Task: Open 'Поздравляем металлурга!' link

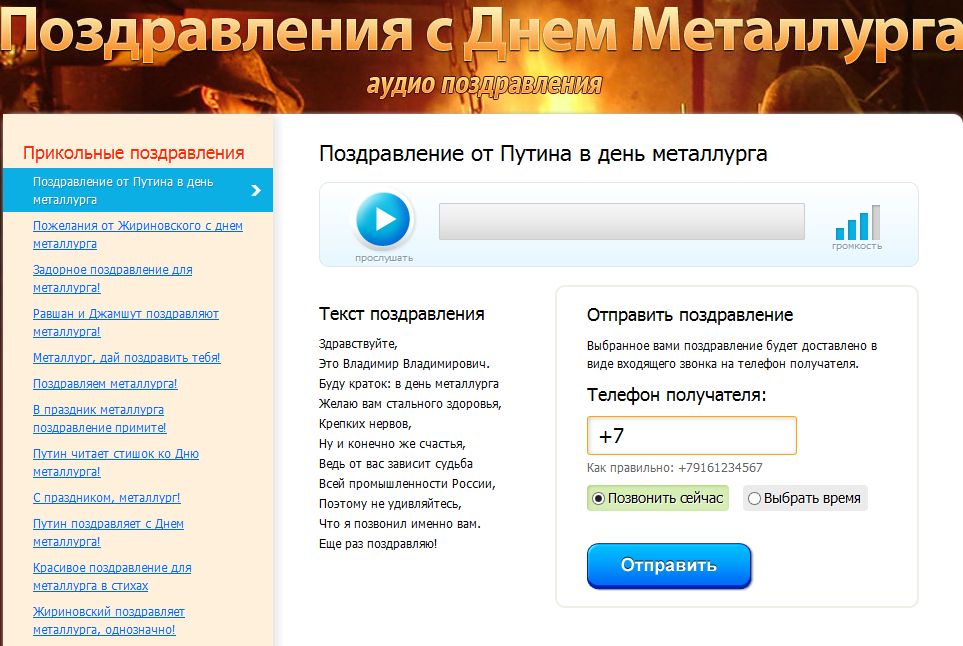Action: coord(105,384)
